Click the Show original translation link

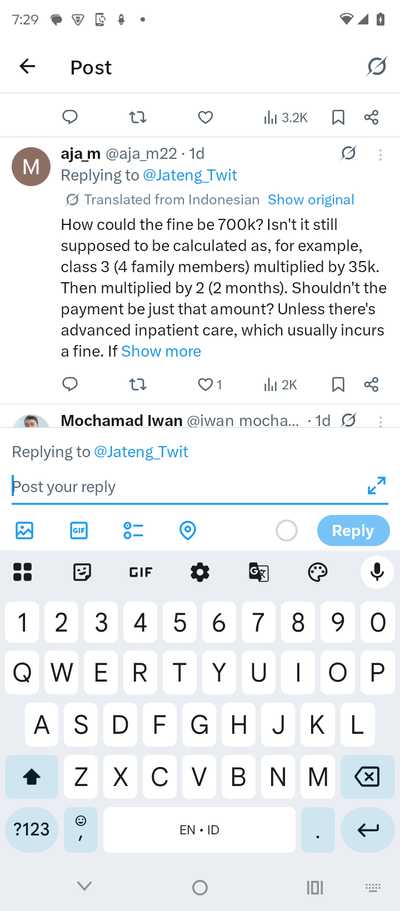coord(311,200)
